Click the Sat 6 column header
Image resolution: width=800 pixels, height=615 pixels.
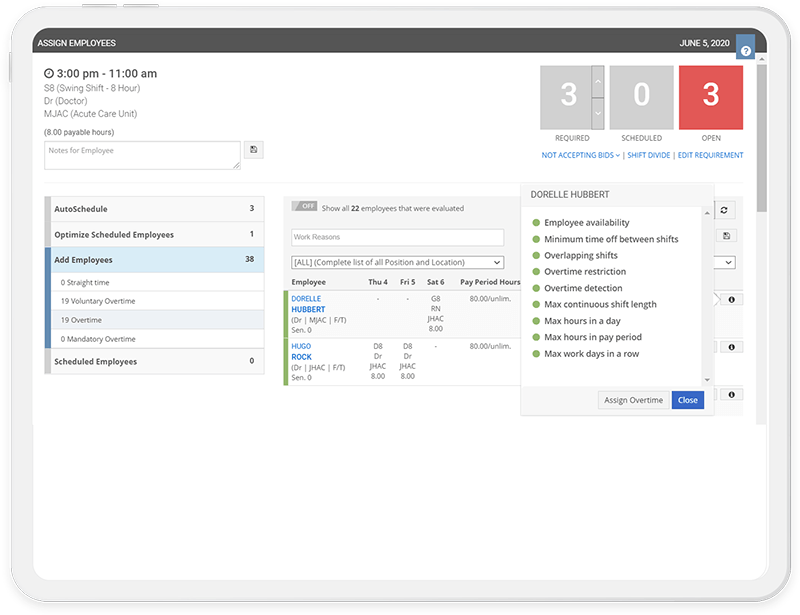435,282
